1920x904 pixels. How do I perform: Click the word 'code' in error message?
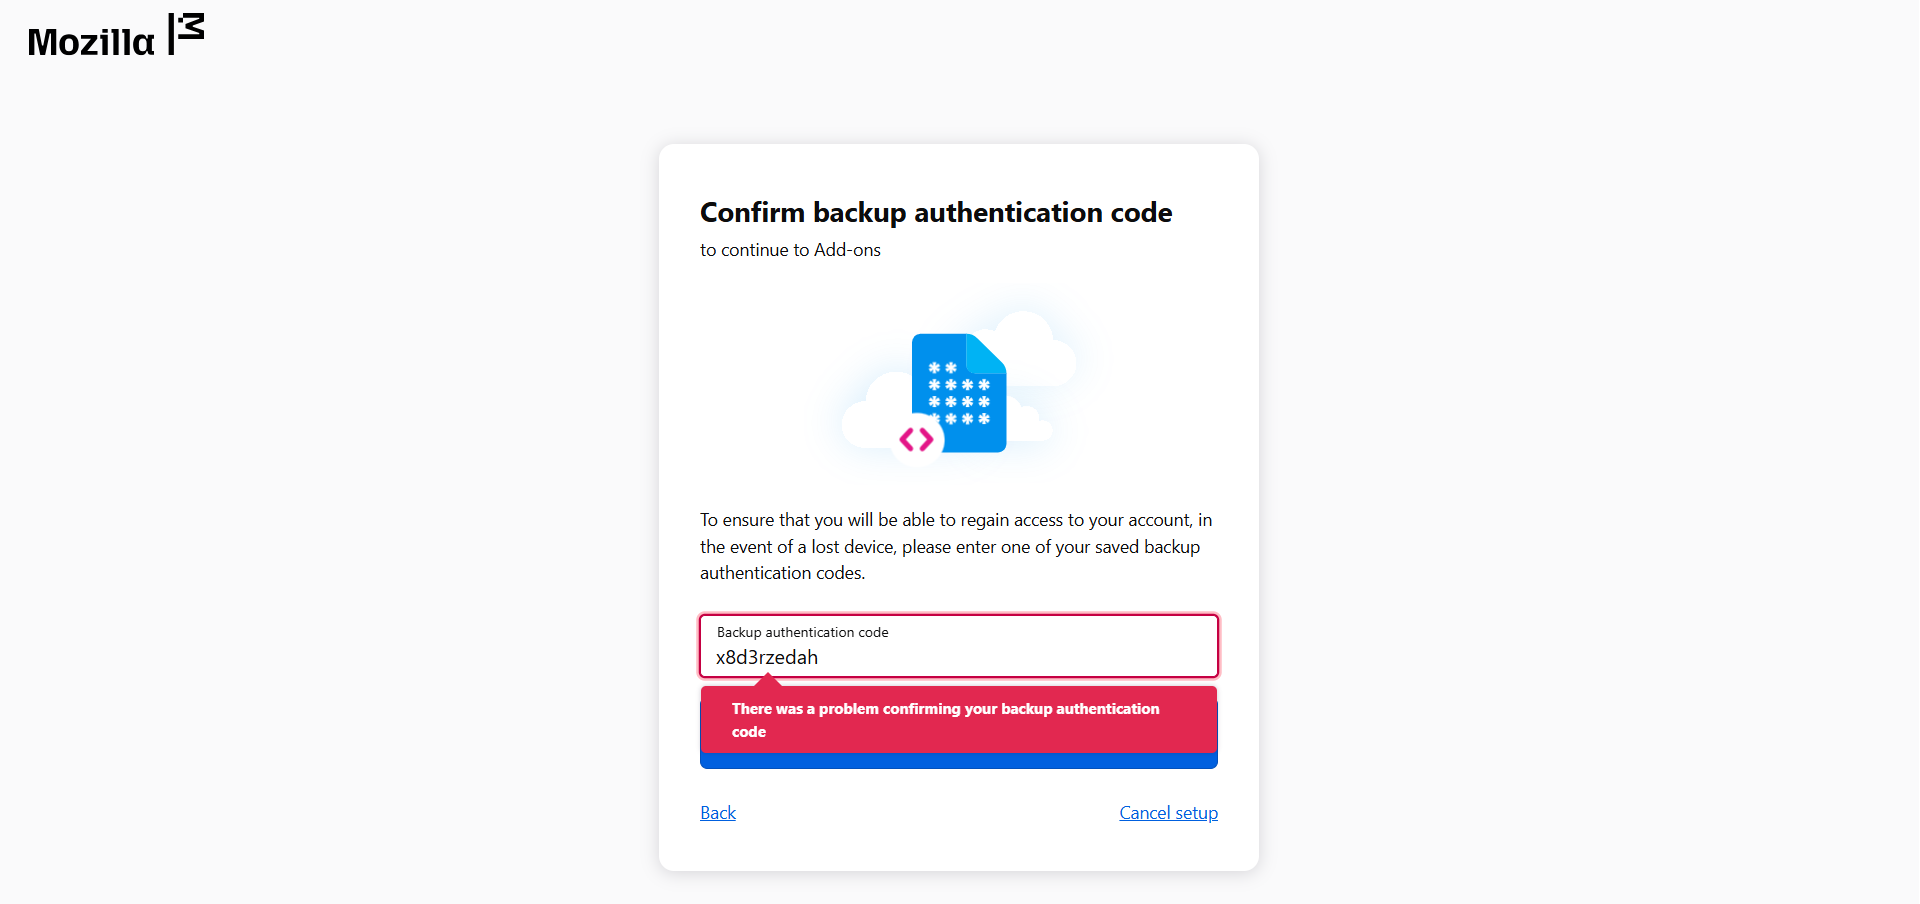(749, 732)
